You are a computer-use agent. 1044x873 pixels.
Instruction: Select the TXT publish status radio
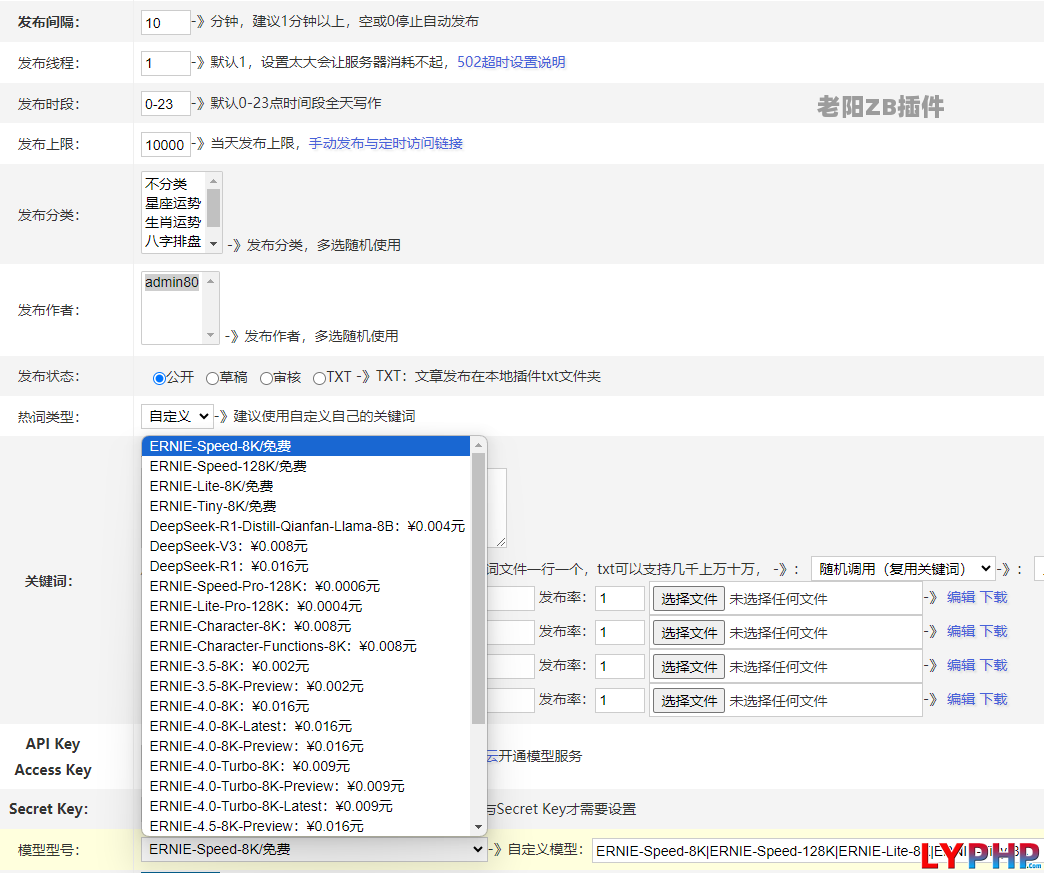point(320,378)
